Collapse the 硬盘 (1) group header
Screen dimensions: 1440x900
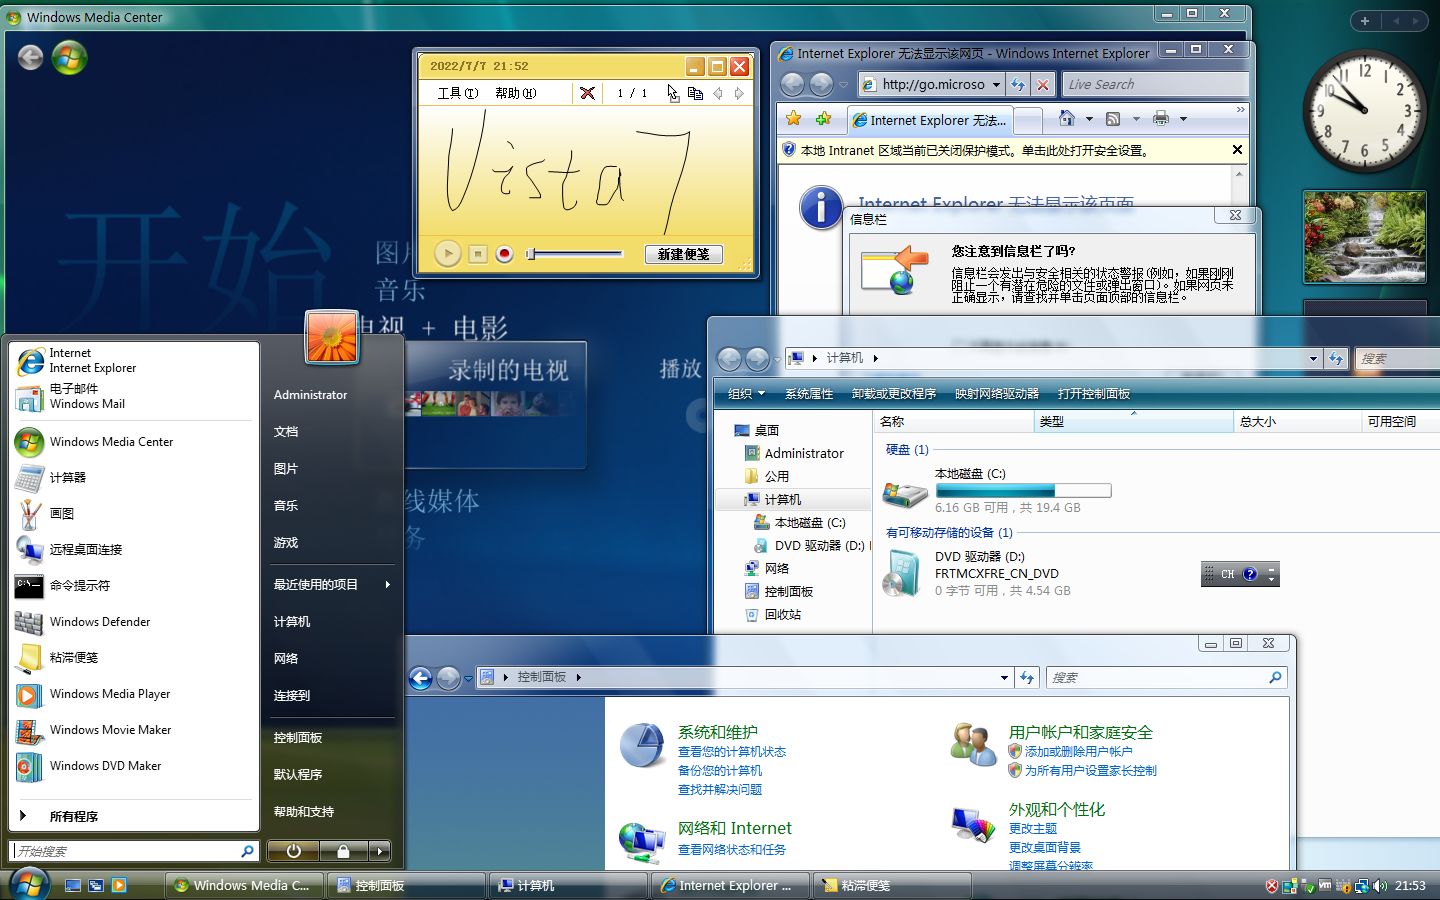[907, 450]
